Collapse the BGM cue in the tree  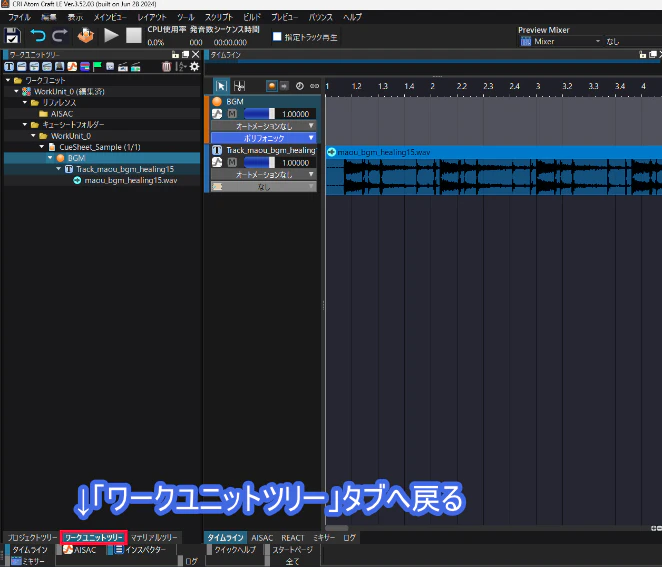[50, 157]
